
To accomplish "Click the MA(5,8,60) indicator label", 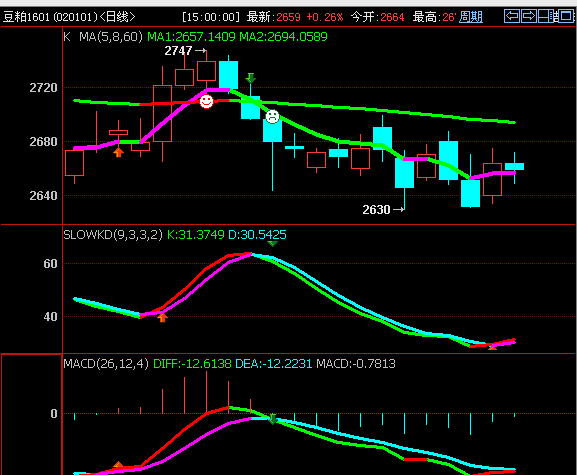I will 111,37.
